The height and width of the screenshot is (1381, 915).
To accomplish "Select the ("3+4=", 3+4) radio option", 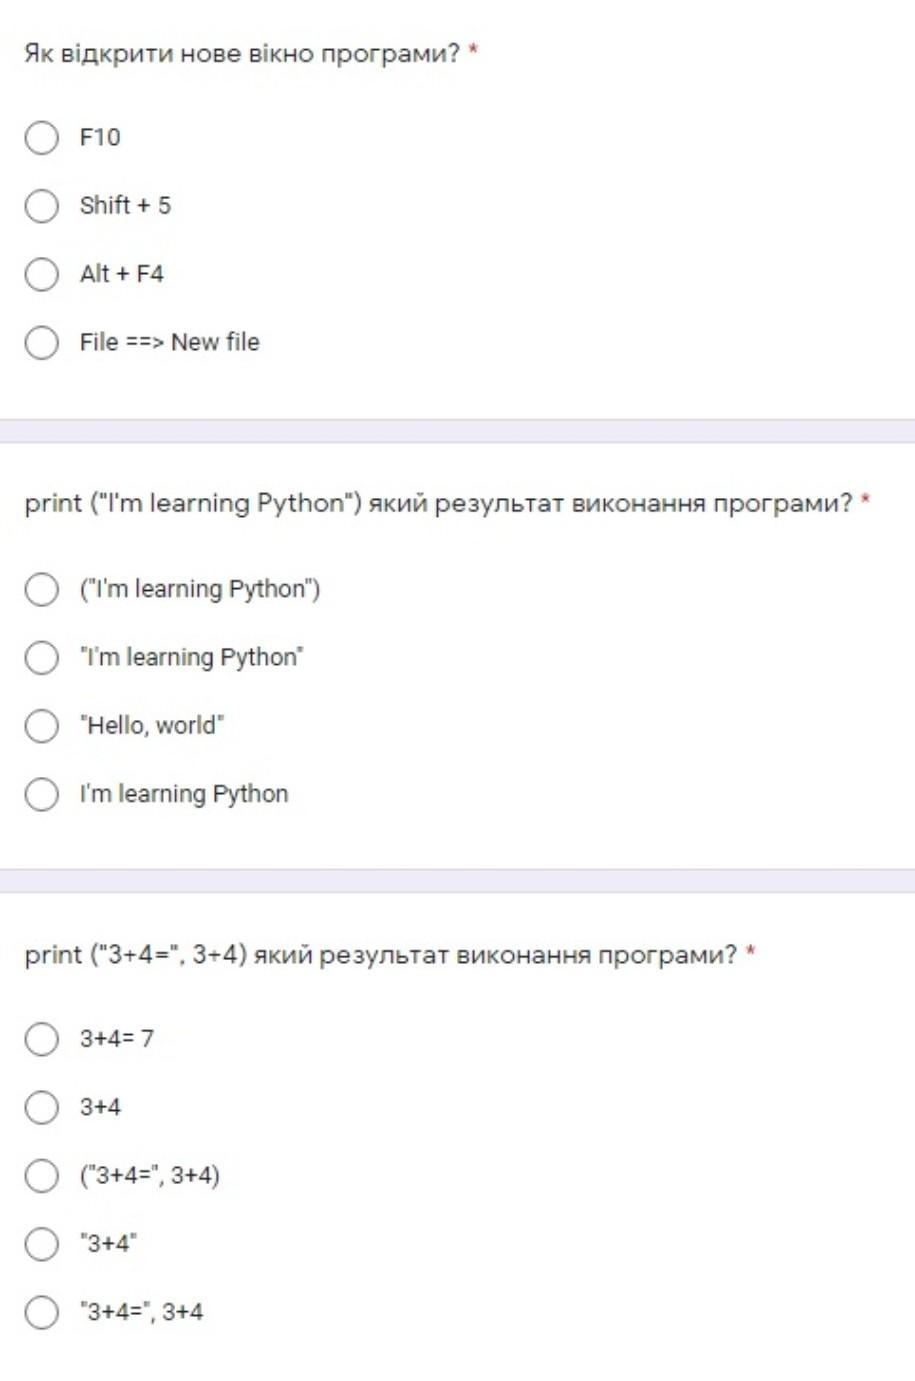I will (41, 1175).
